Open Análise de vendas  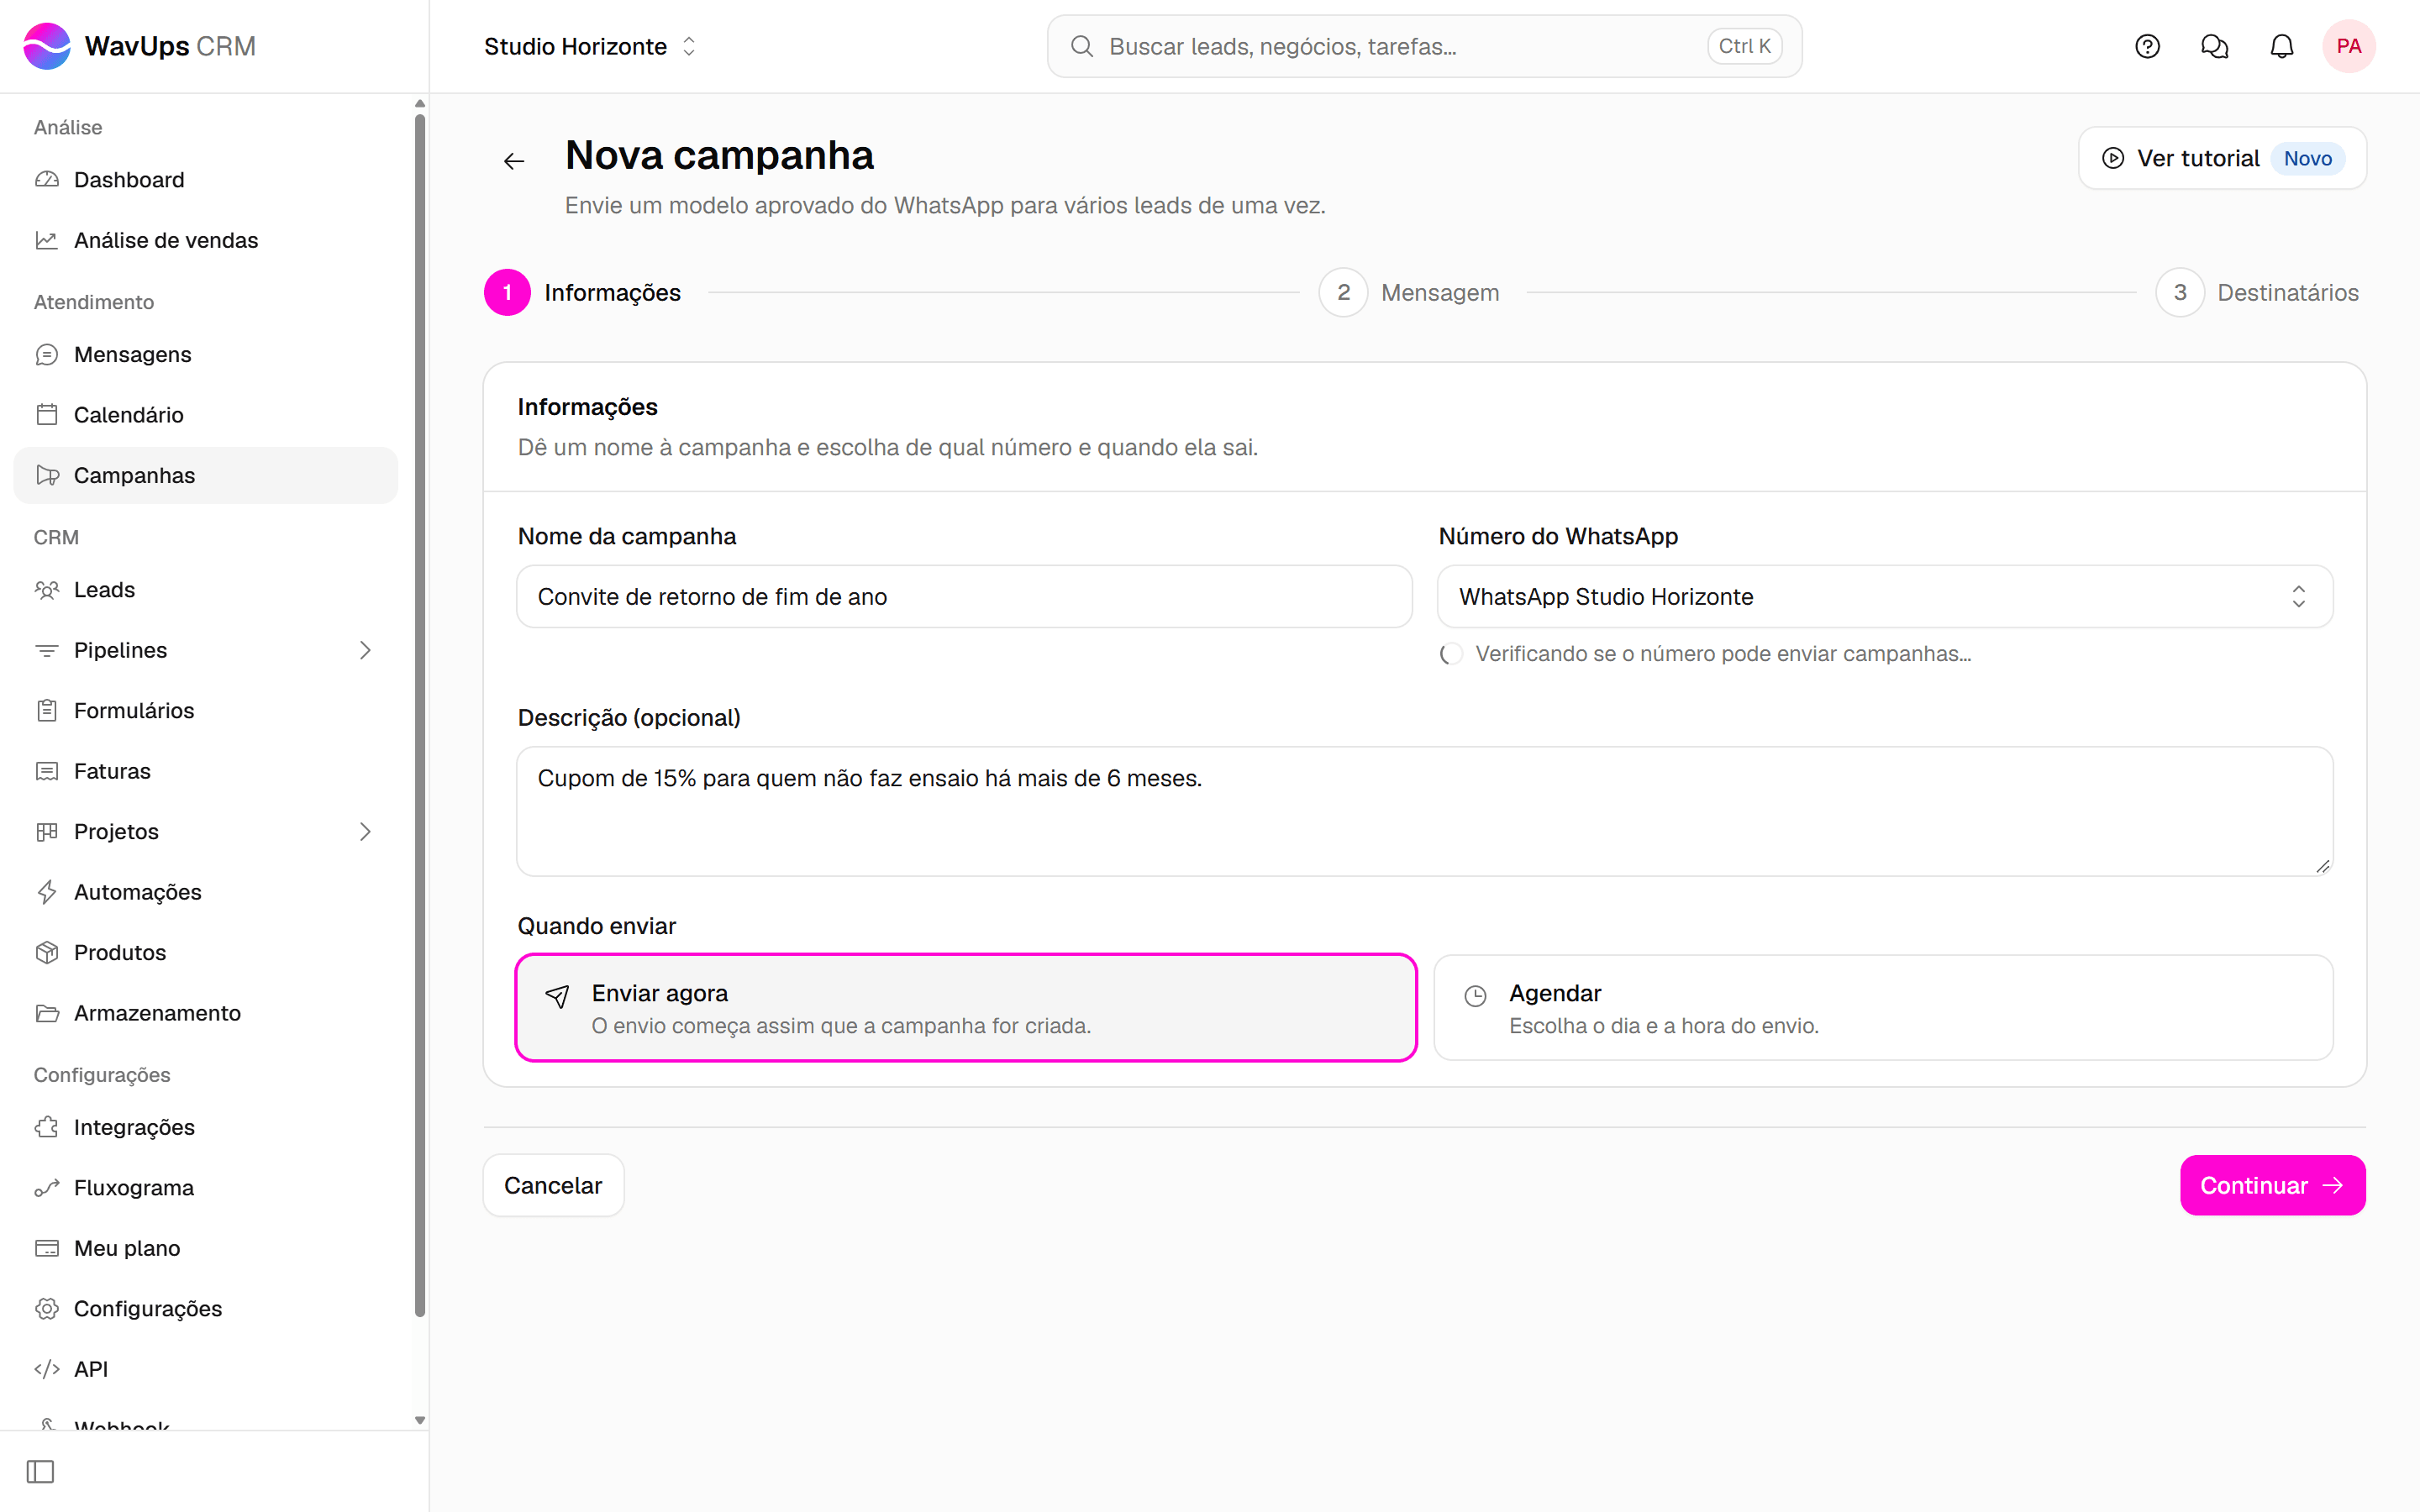point(206,240)
